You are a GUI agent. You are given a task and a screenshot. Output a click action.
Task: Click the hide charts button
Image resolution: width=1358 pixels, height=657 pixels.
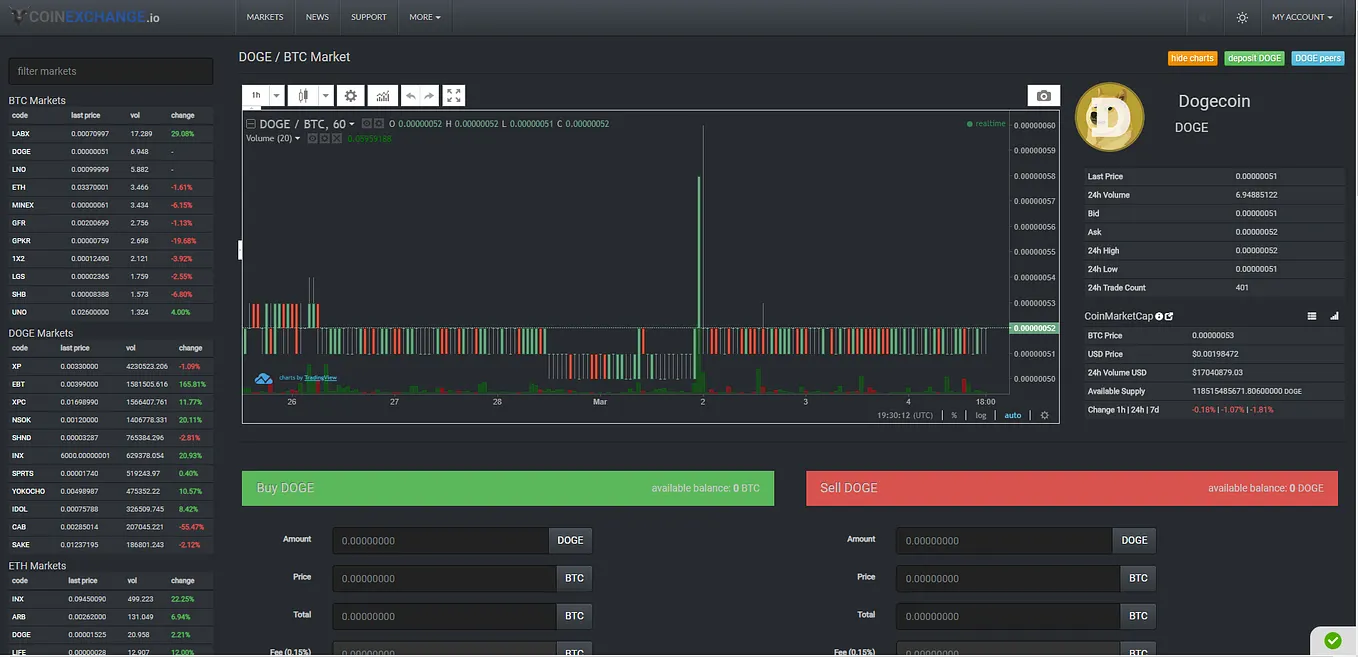click(x=1192, y=58)
